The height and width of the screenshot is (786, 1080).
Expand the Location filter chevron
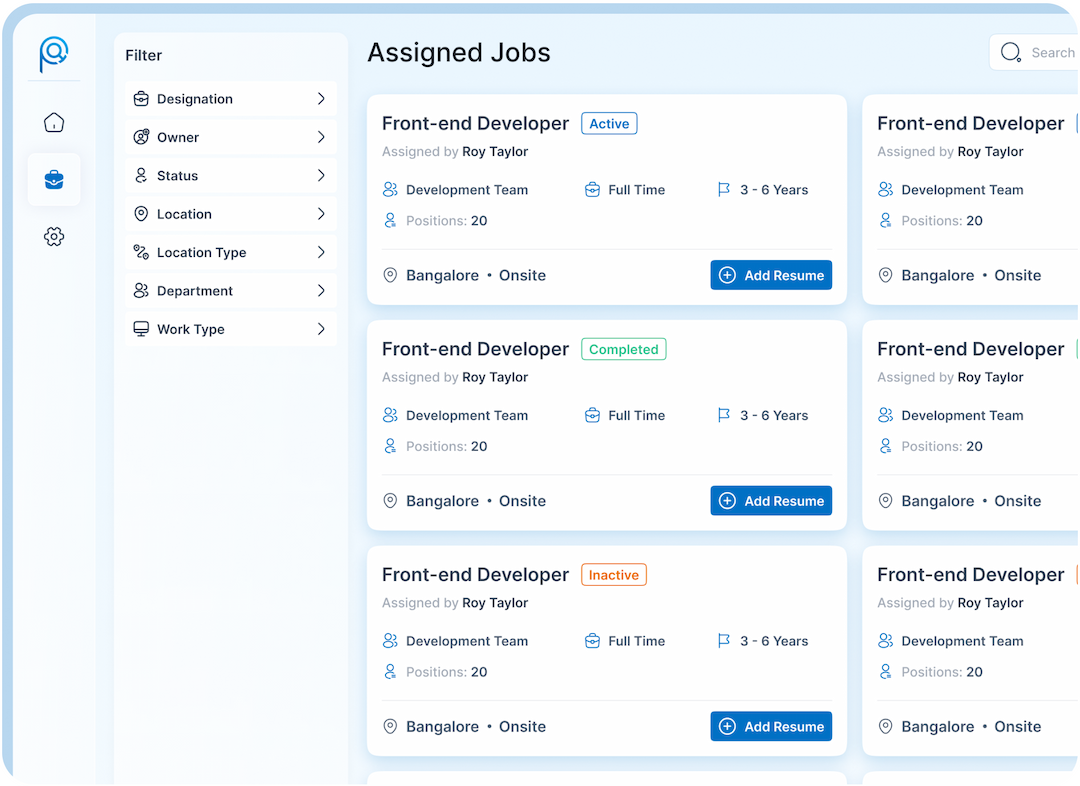pyautogui.click(x=321, y=214)
